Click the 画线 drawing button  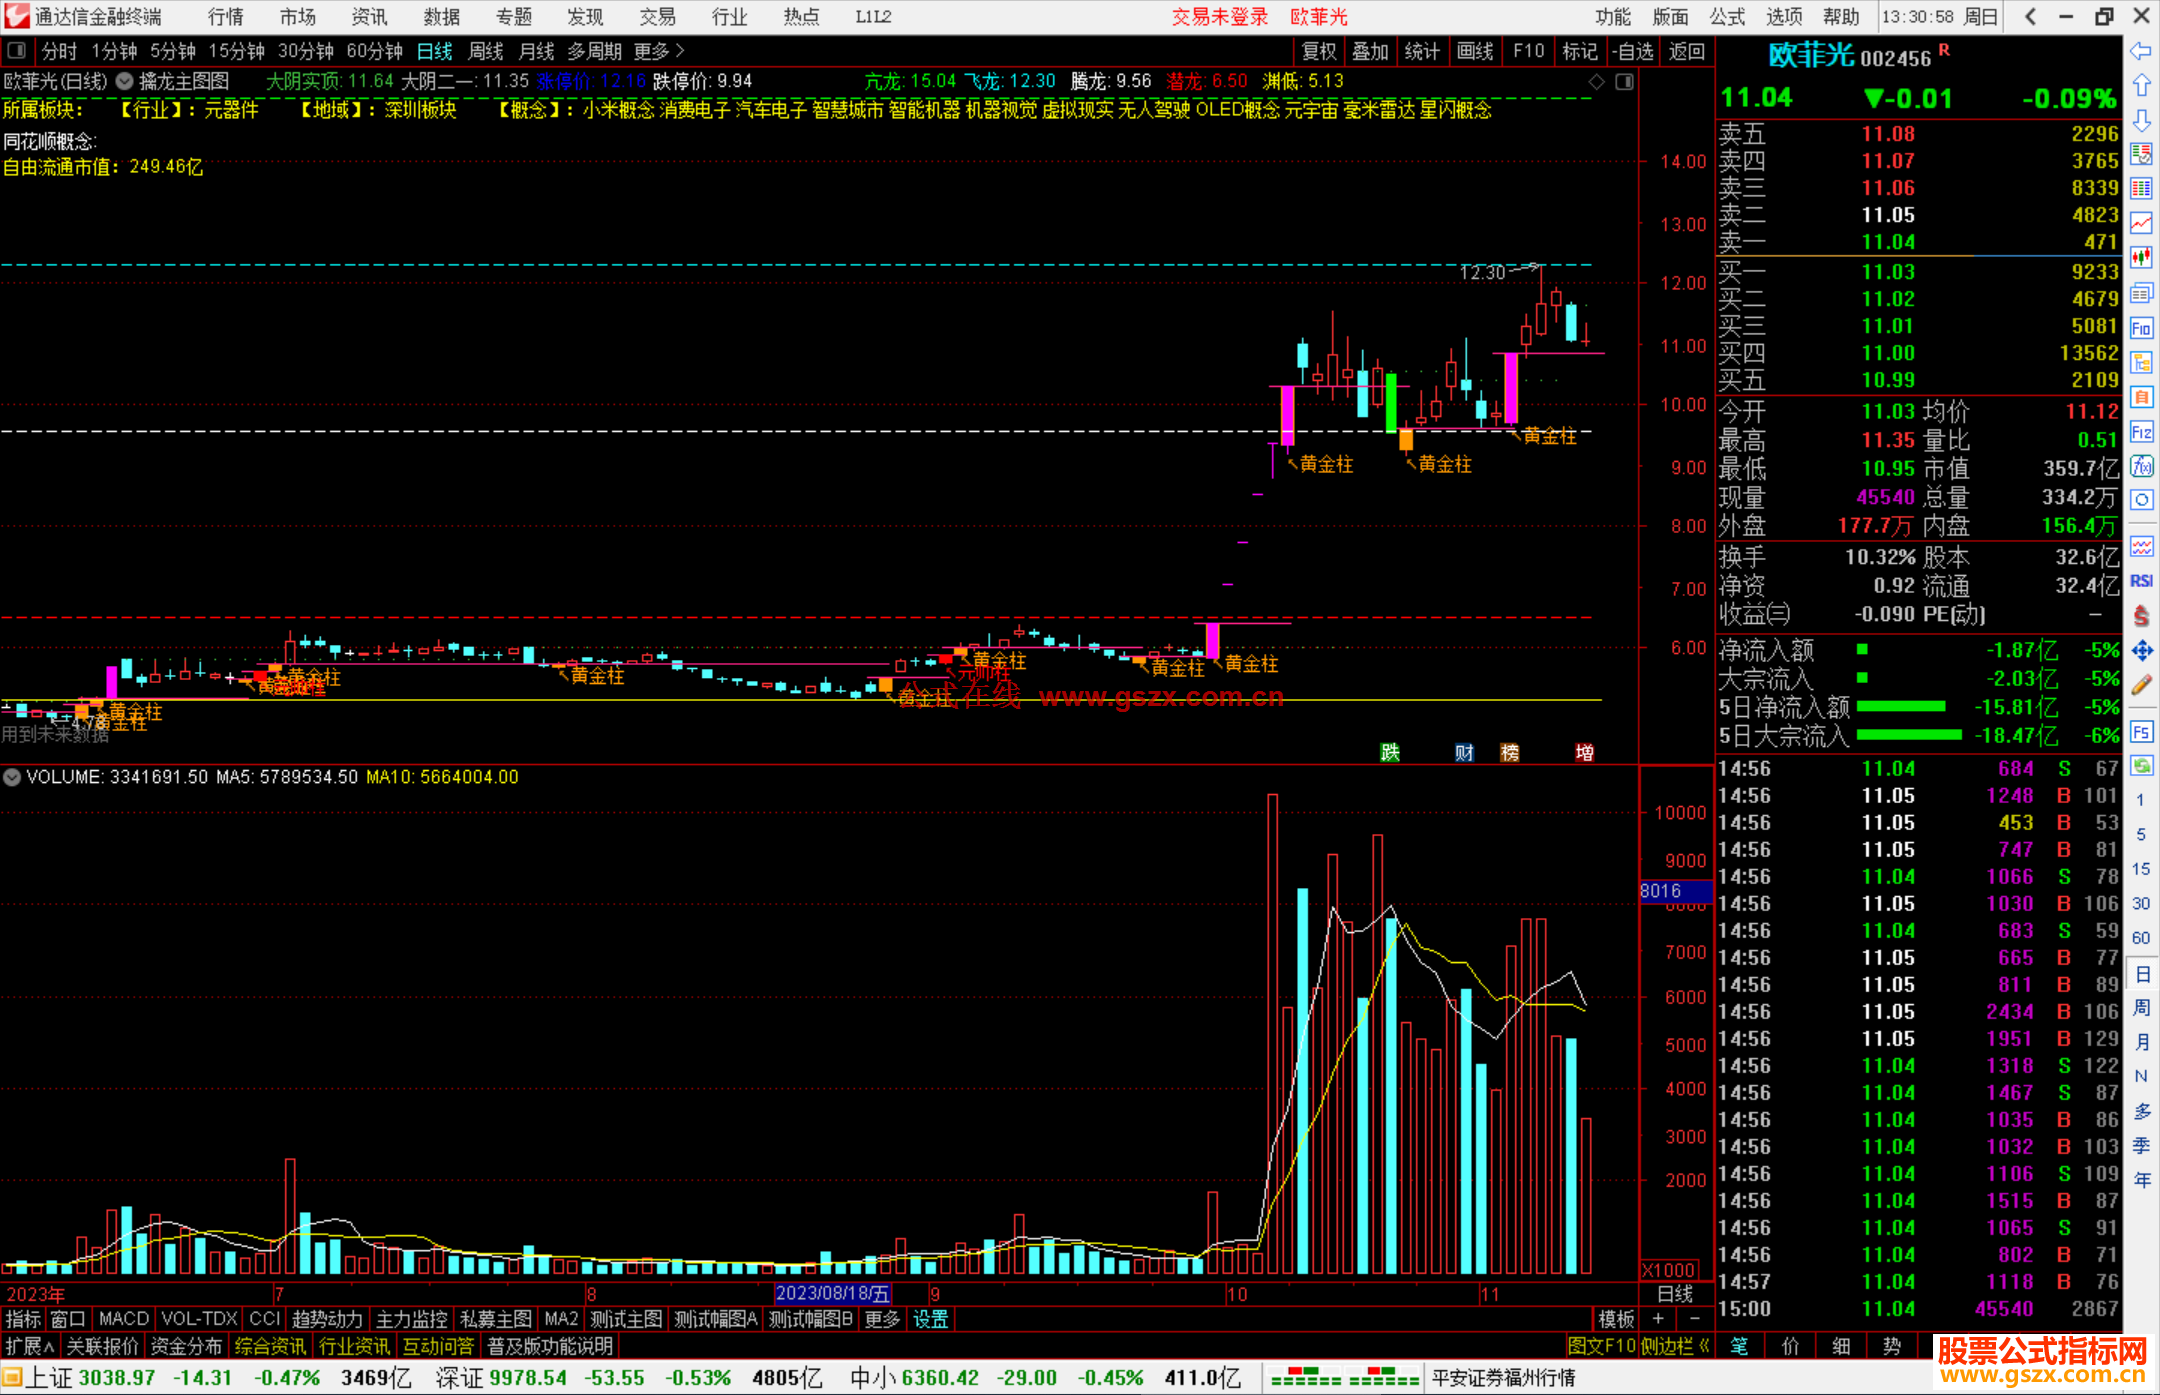(x=1475, y=51)
